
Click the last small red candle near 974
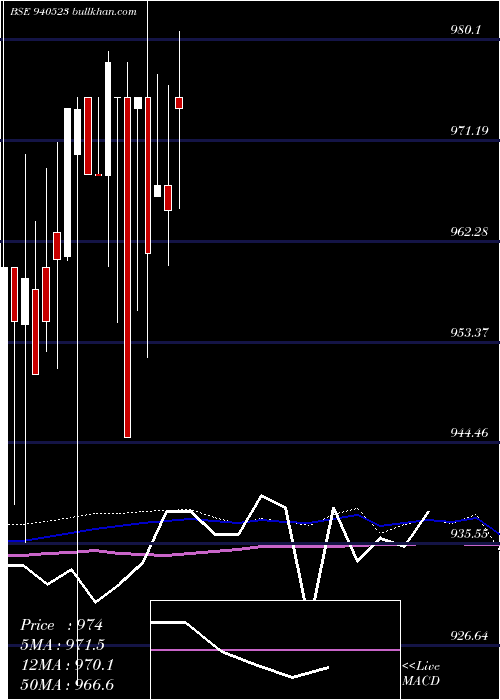[x=179, y=103]
